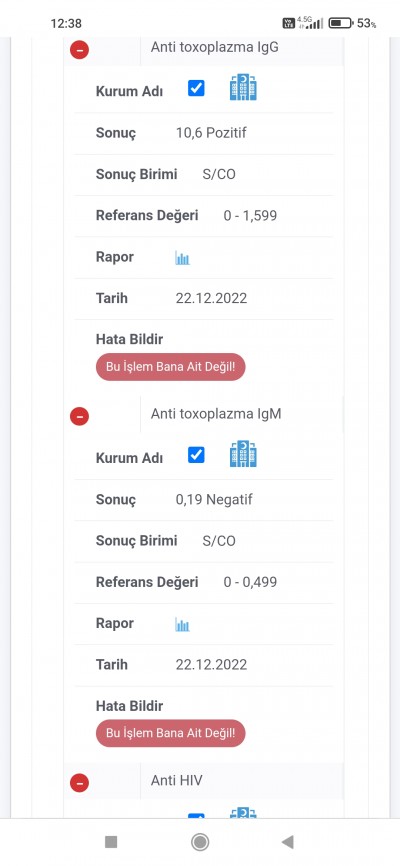Open hospital building icon under Anti HIV
The width and height of the screenshot is (400, 866).
243,813
